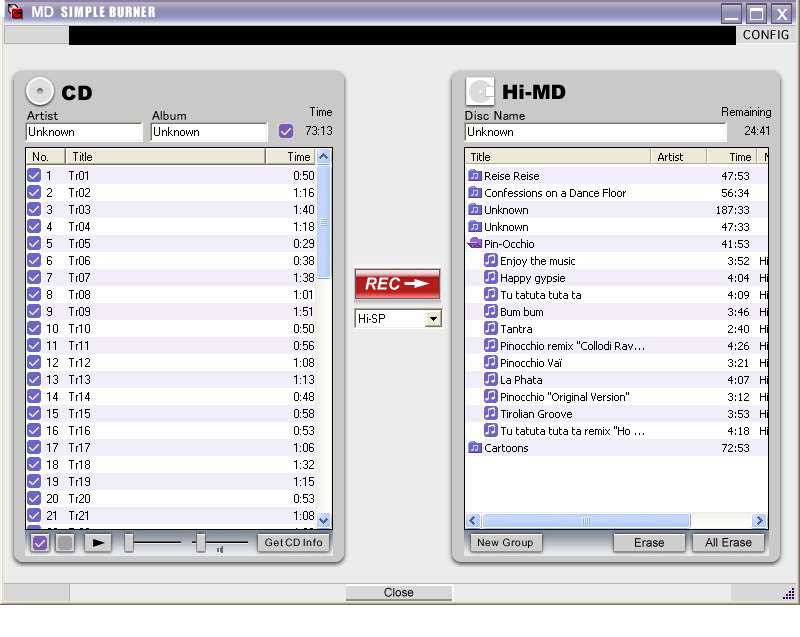Screen dimensions: 800x637
Task: Select the Tr10 title in the CD list
Action: [80, 328]
